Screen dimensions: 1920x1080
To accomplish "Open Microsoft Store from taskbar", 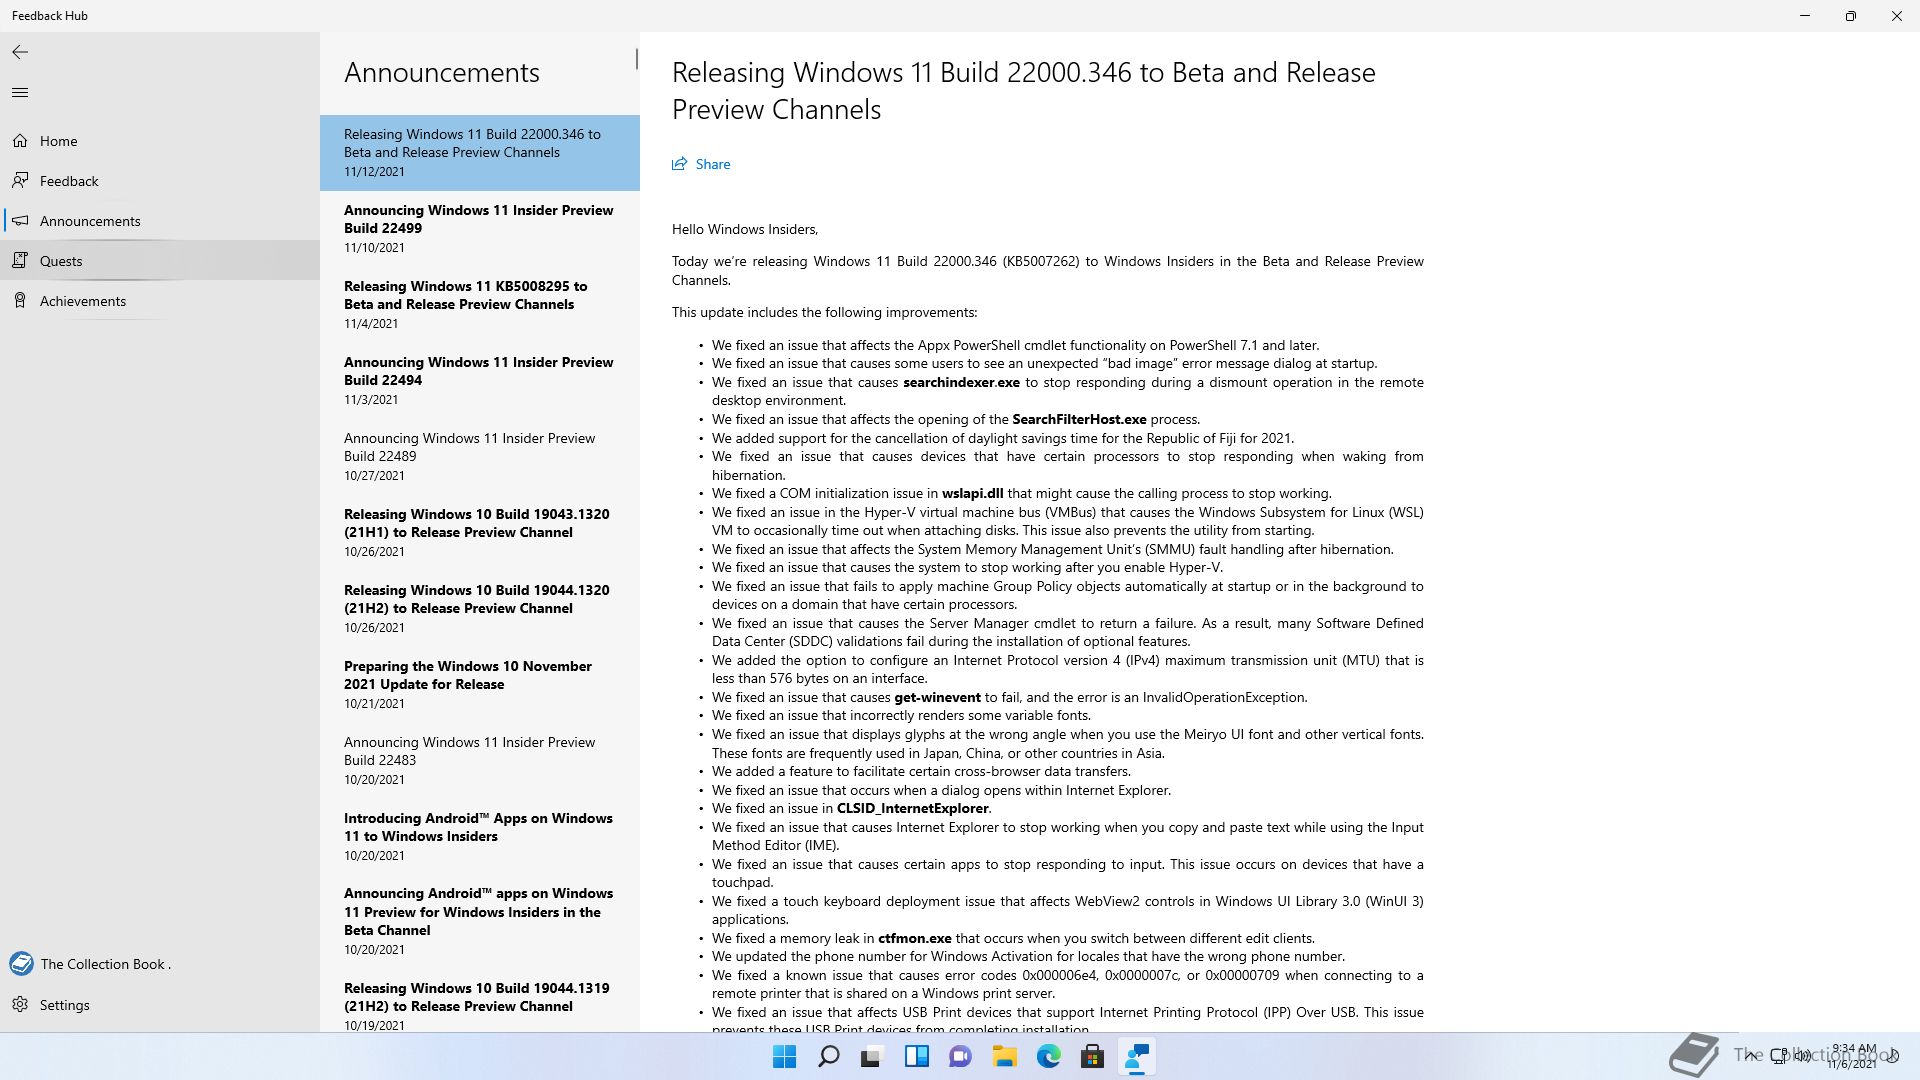I will point(1092,1056).
